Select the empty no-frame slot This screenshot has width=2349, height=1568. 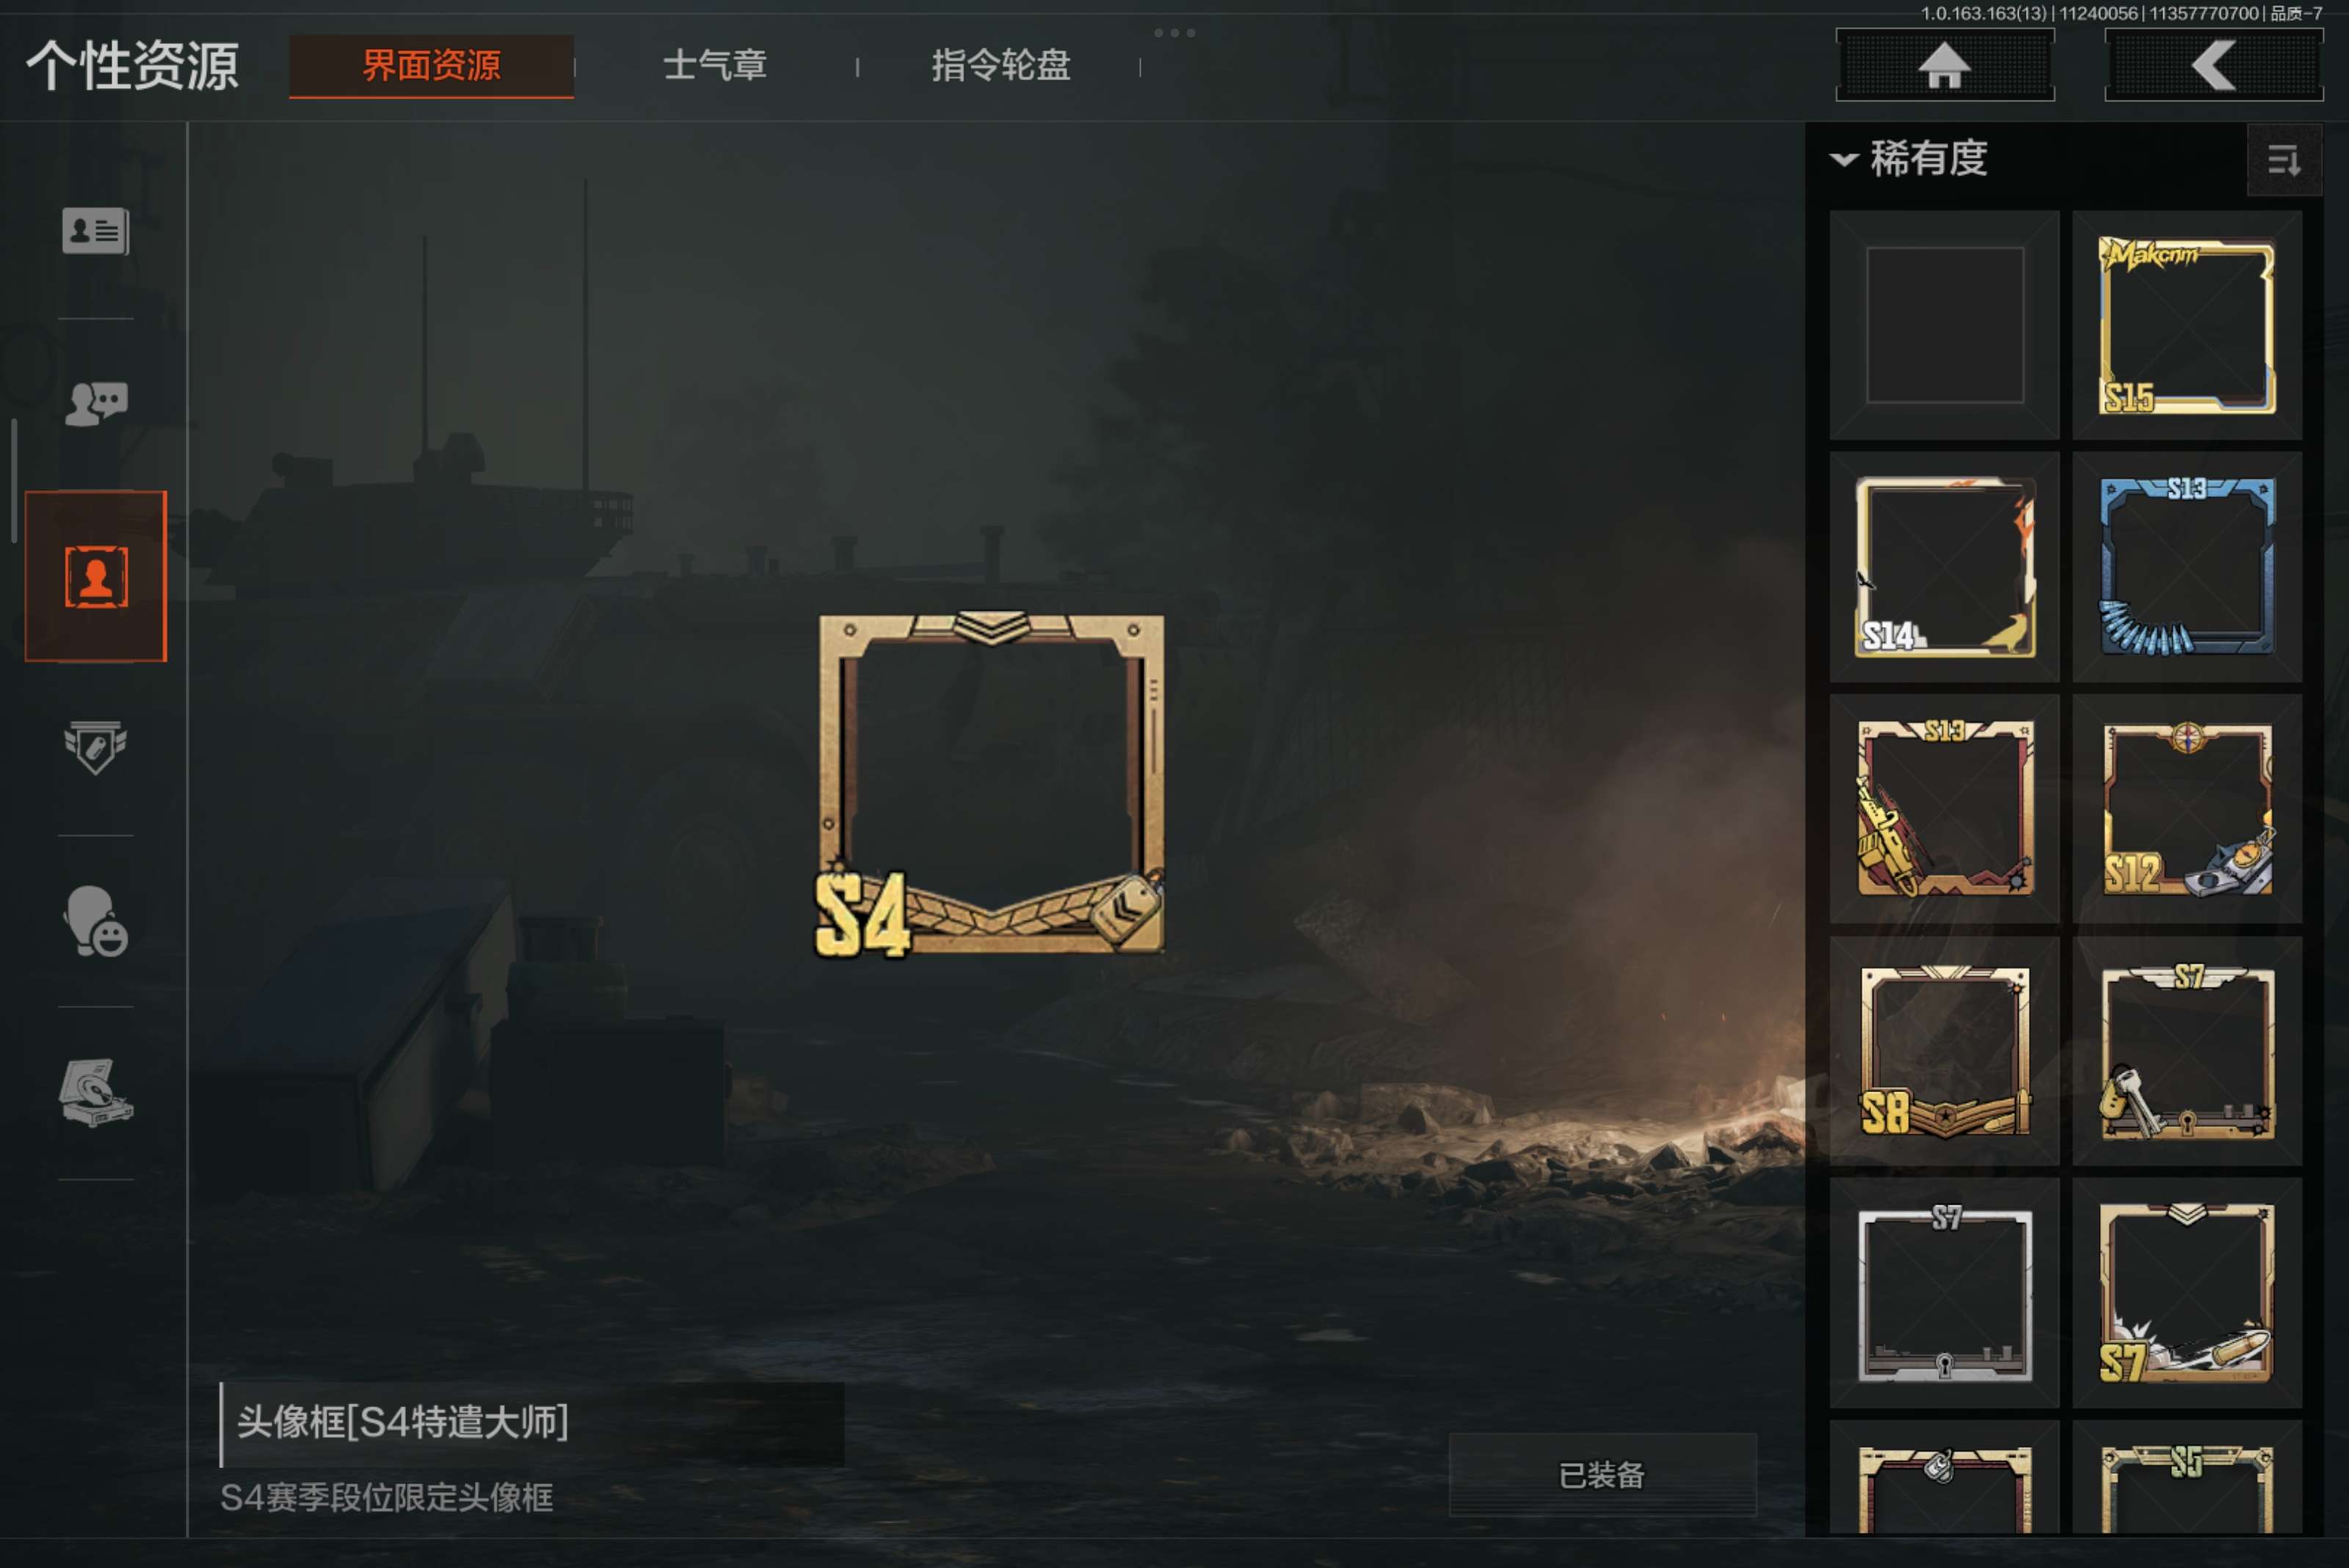(x=1945, y=325)
